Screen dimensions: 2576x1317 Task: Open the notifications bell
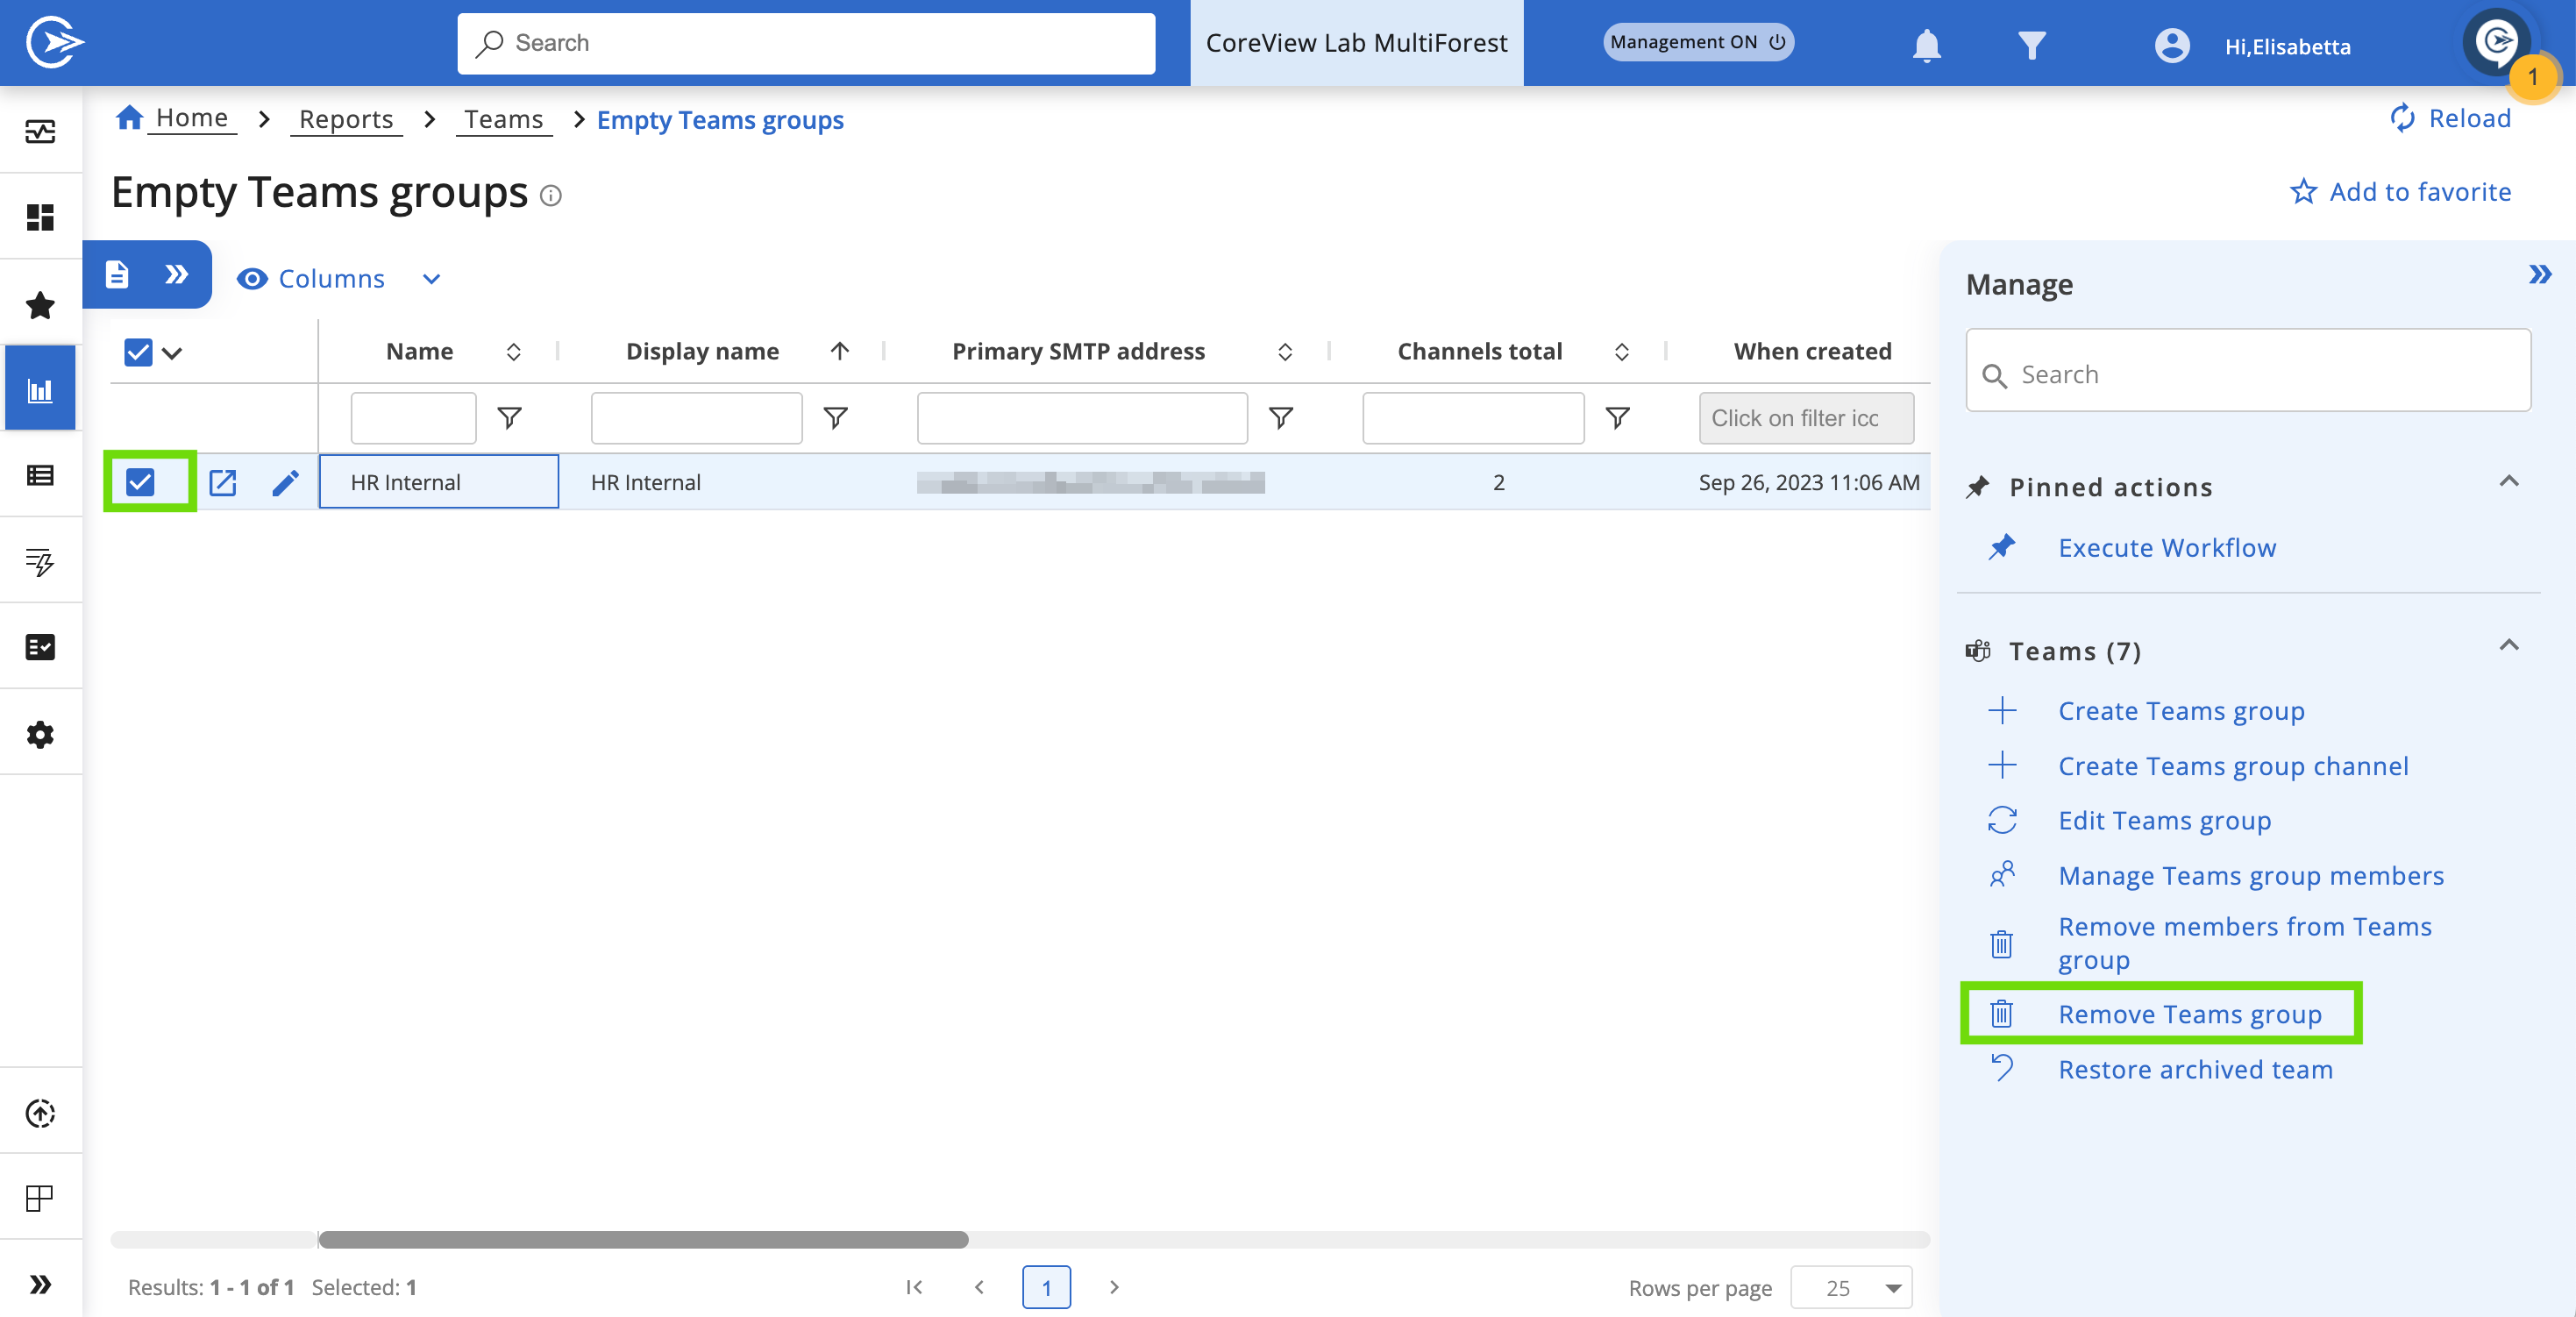(x=1926, y=45)
